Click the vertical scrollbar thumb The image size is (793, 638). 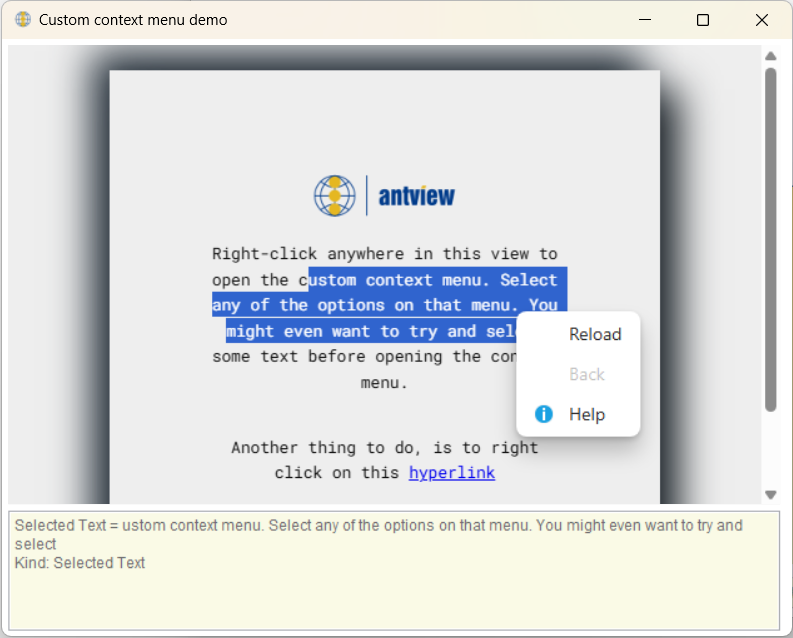(770, 240)
